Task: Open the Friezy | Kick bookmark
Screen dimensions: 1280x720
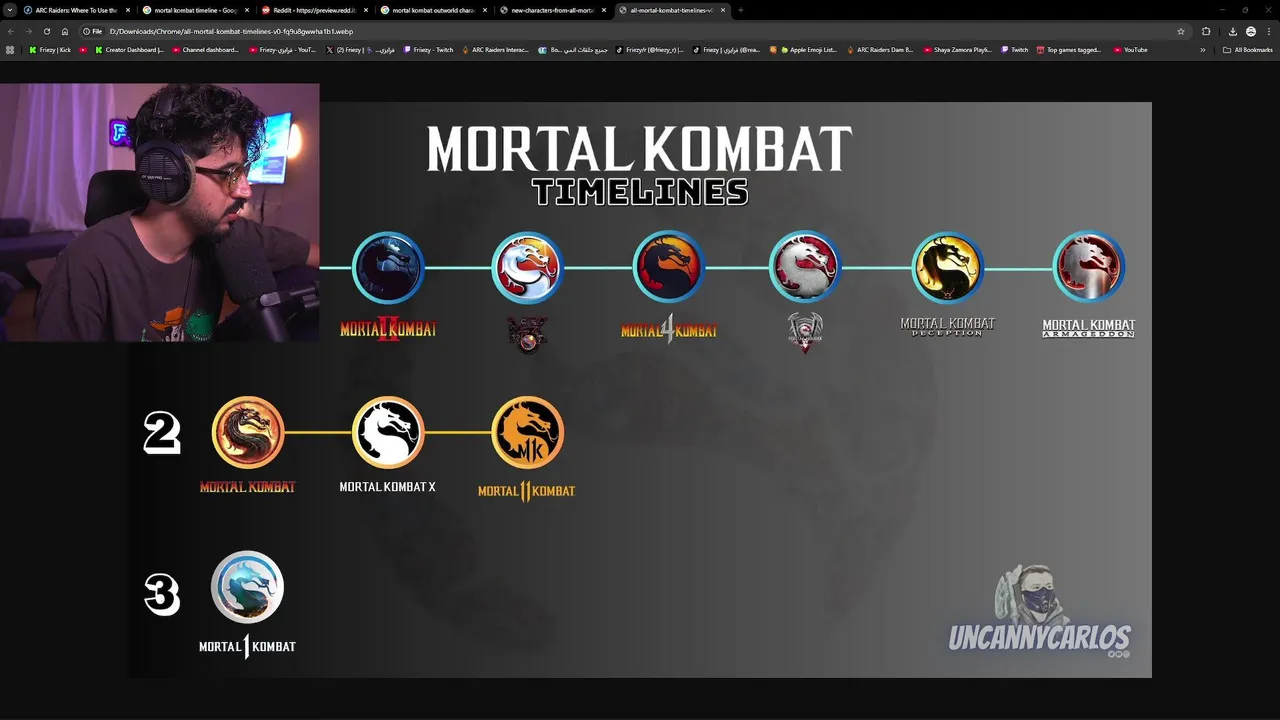Action: tap(50, 50)
